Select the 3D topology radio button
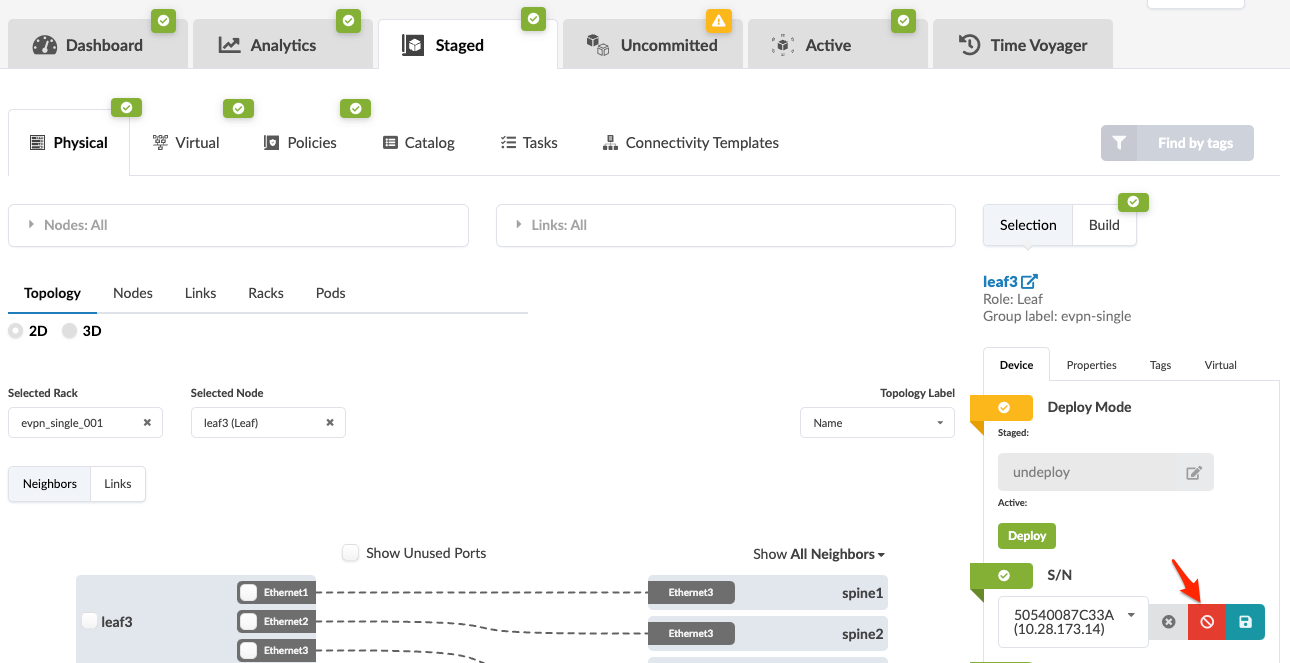The image size is (1290, 663). coord(70,331)
